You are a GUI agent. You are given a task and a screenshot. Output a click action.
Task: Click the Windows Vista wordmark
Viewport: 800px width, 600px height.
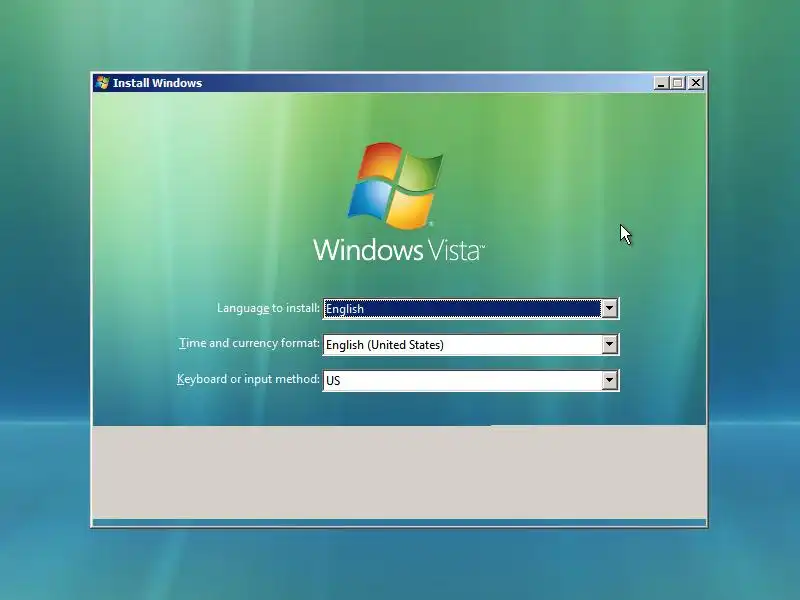coord(398,249)
